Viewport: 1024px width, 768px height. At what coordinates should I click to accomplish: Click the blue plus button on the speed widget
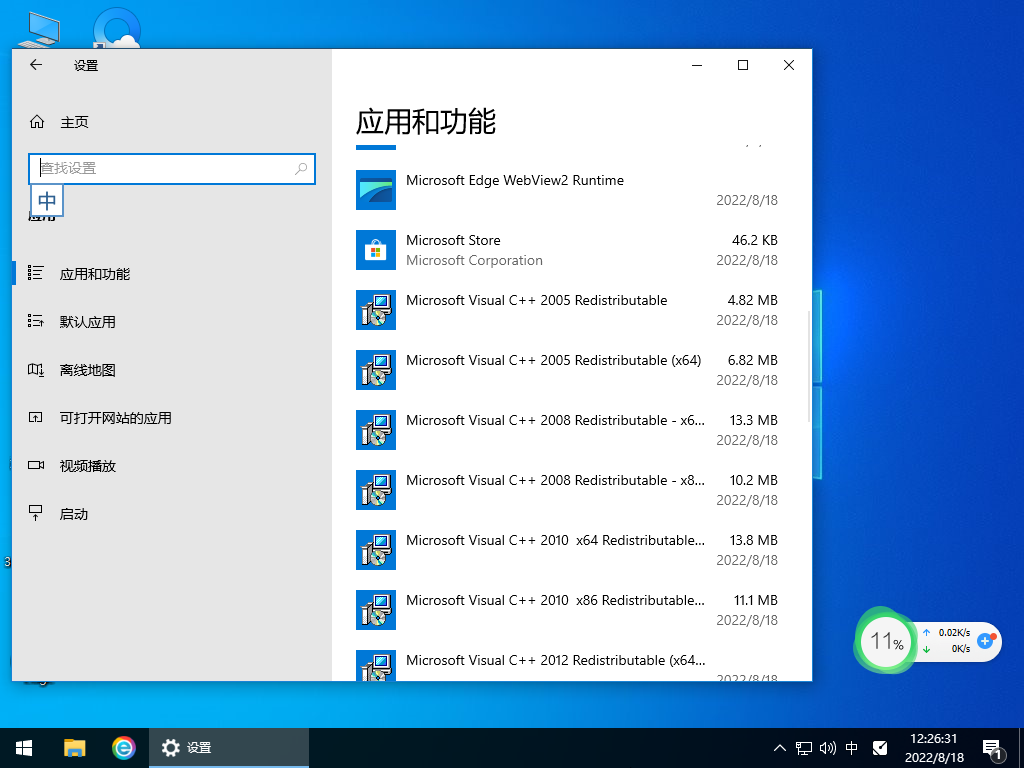[986, 643]
